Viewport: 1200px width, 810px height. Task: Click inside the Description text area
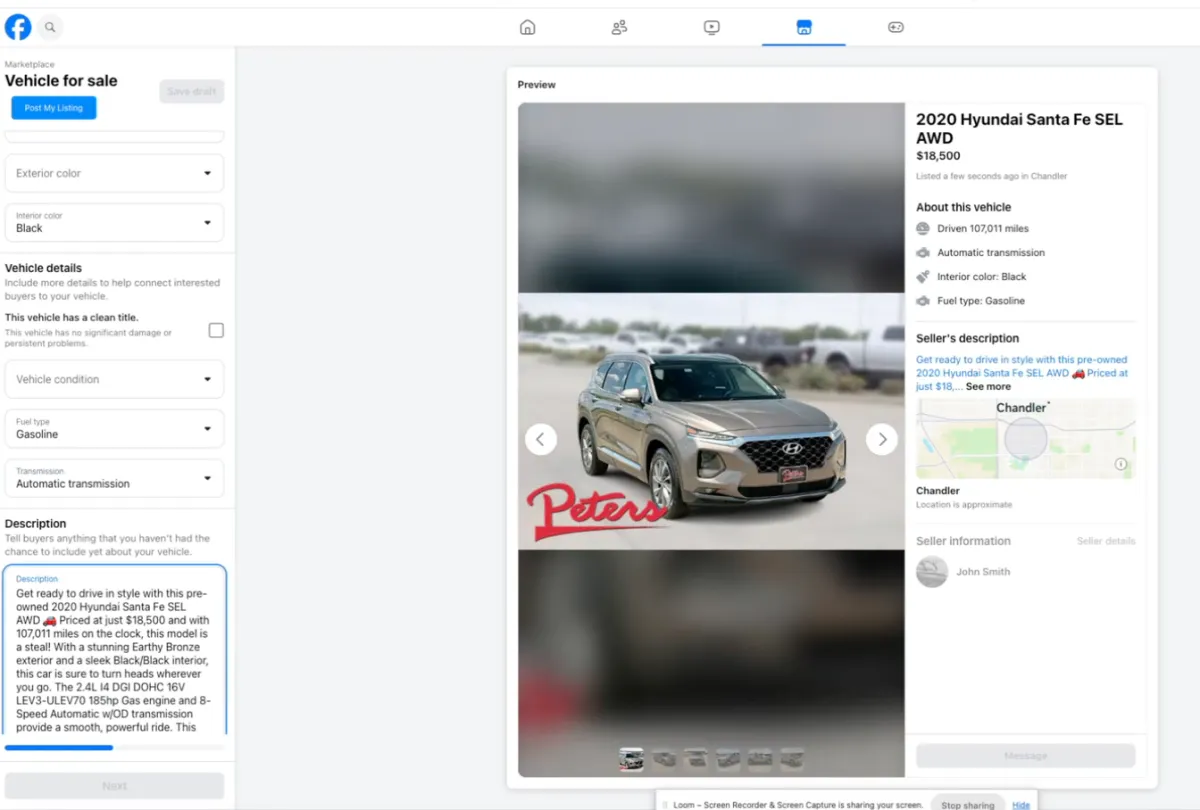click(114, 650)
